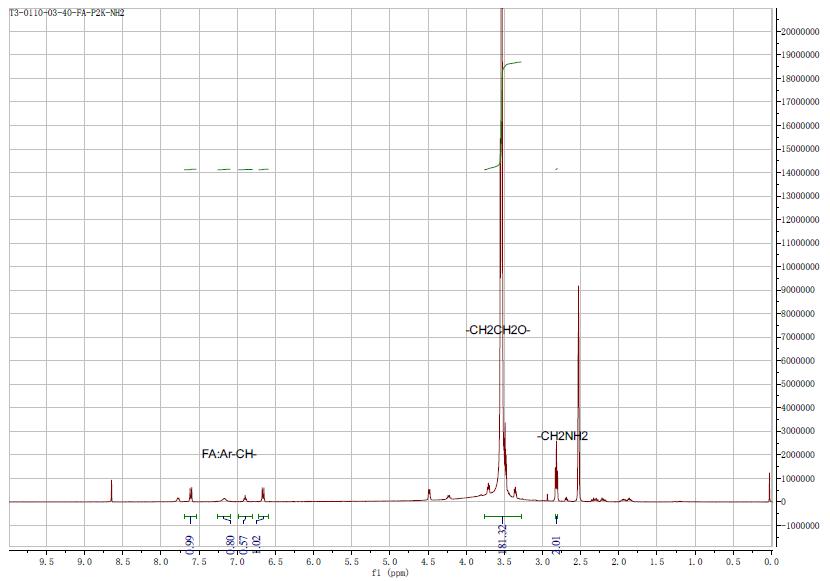This screenshot has height=581, width=830.
Task: Click the sharp singlet peak near 8.65 ppm
Action: pyautogui.click(x=111, y=490)
